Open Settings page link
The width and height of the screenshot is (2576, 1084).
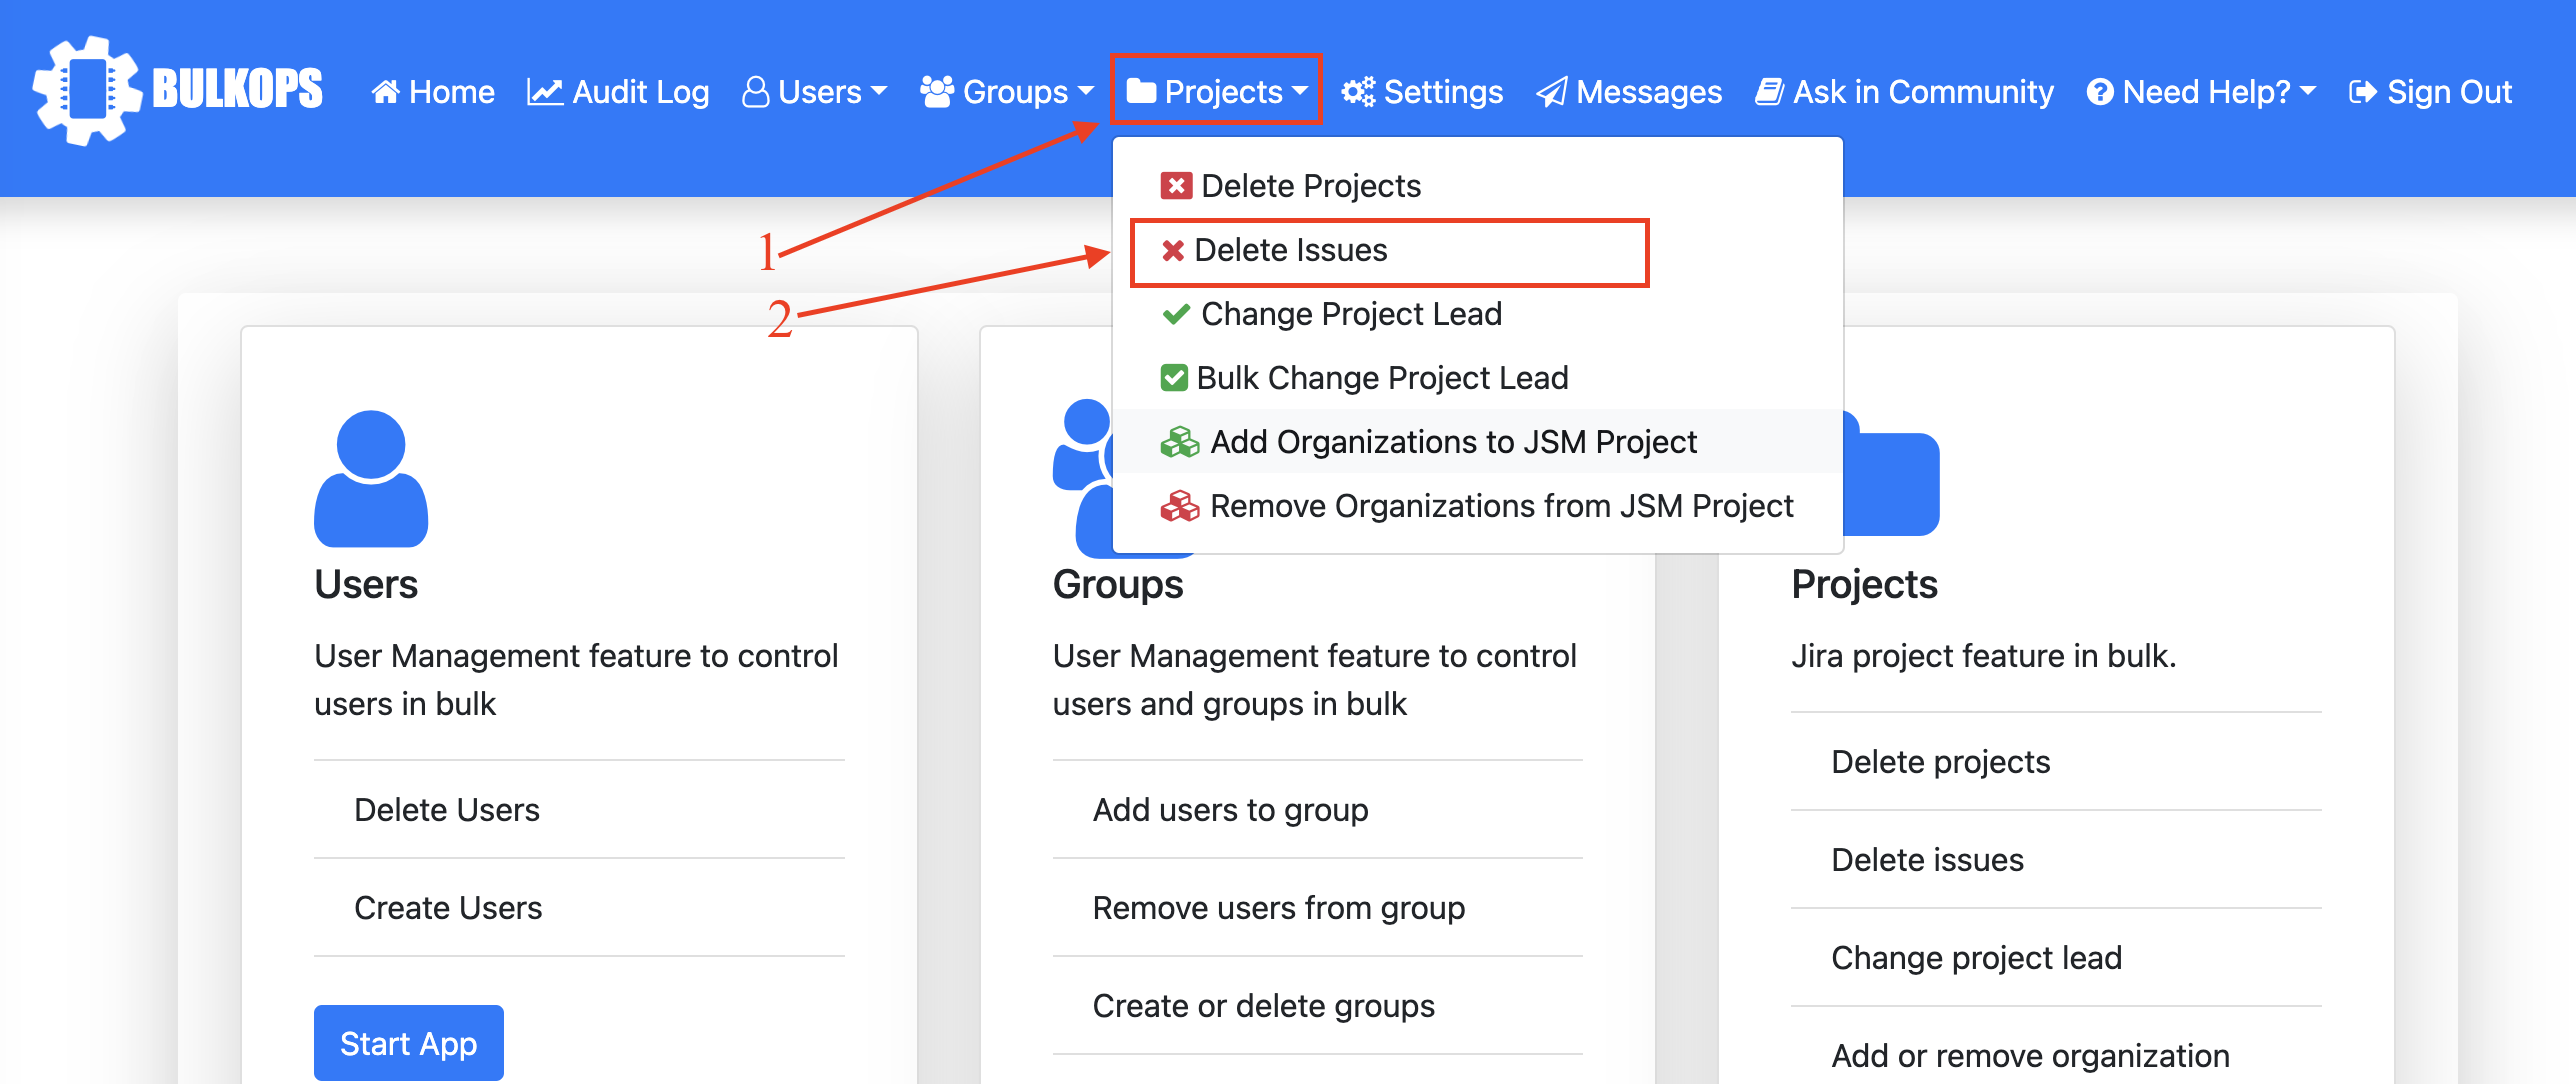(1422, 92)
